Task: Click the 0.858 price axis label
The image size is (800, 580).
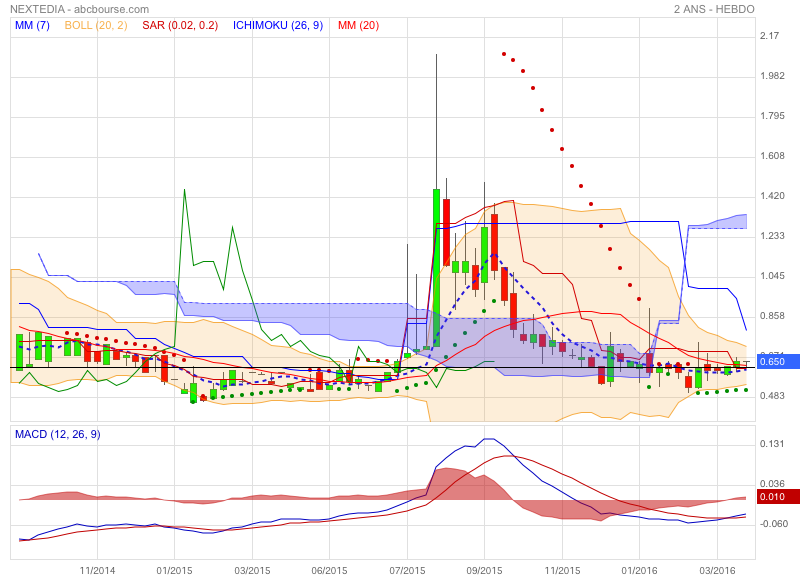Action: (772, 316)
